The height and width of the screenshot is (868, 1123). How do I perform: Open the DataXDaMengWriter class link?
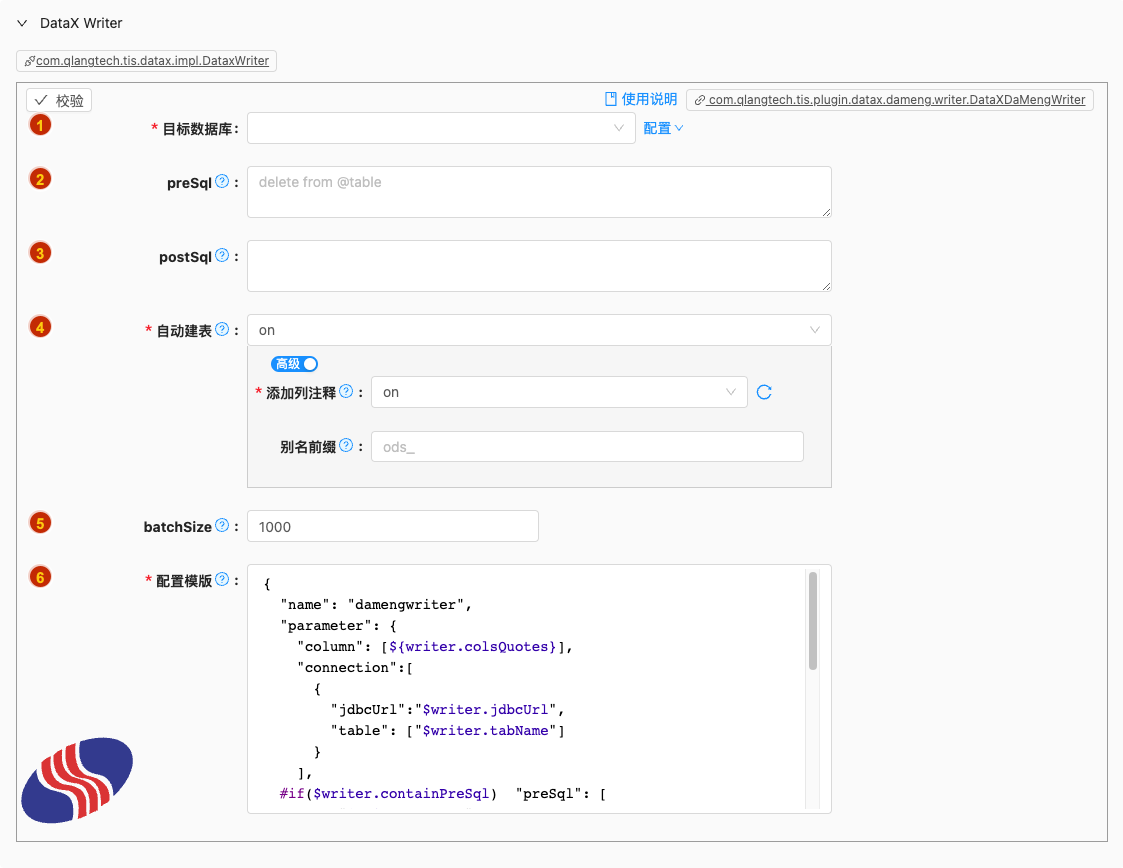(x=890, y=100)
